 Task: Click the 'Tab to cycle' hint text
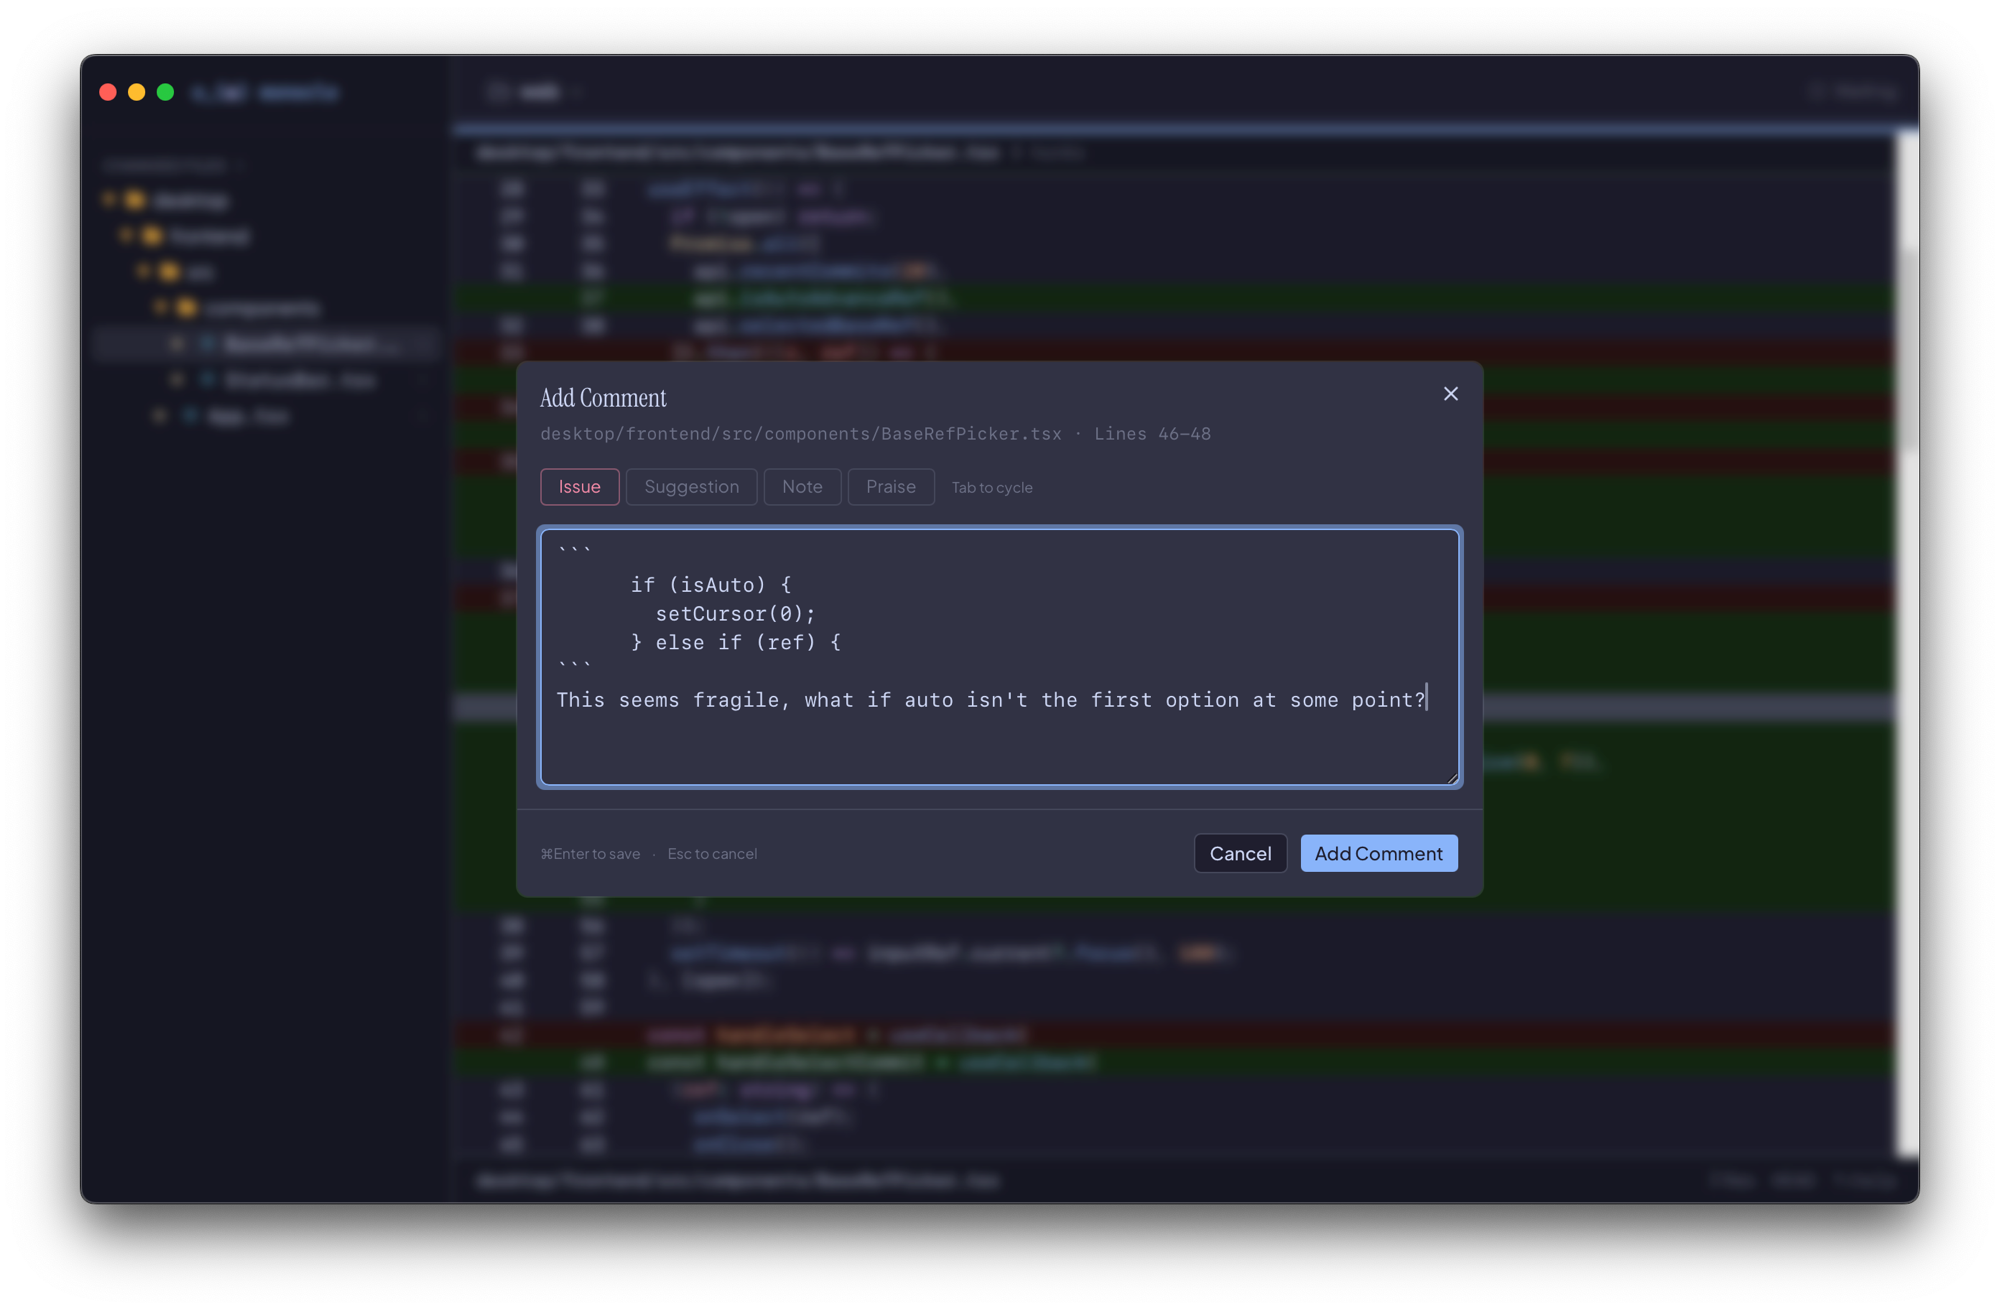tap(992, 488)
